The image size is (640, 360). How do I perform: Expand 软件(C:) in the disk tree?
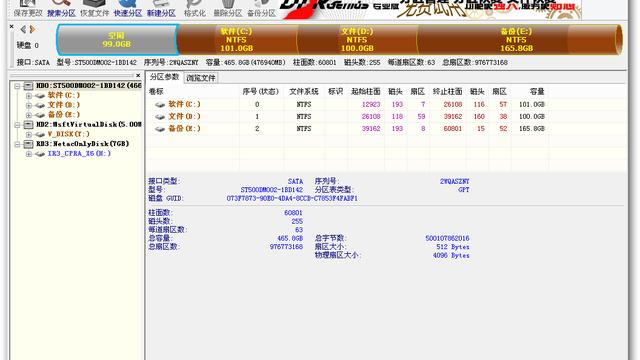coord(29,96)
